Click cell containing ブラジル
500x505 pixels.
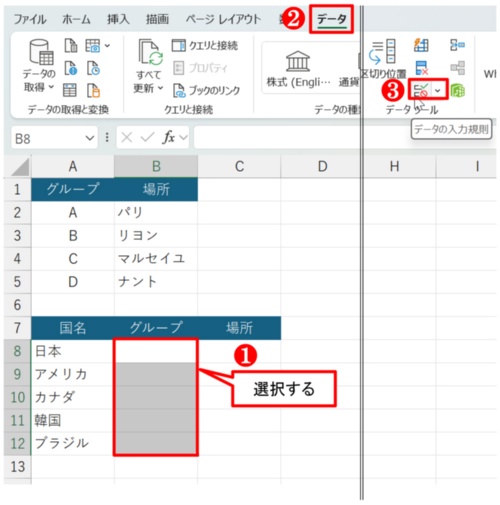[73, 443]
